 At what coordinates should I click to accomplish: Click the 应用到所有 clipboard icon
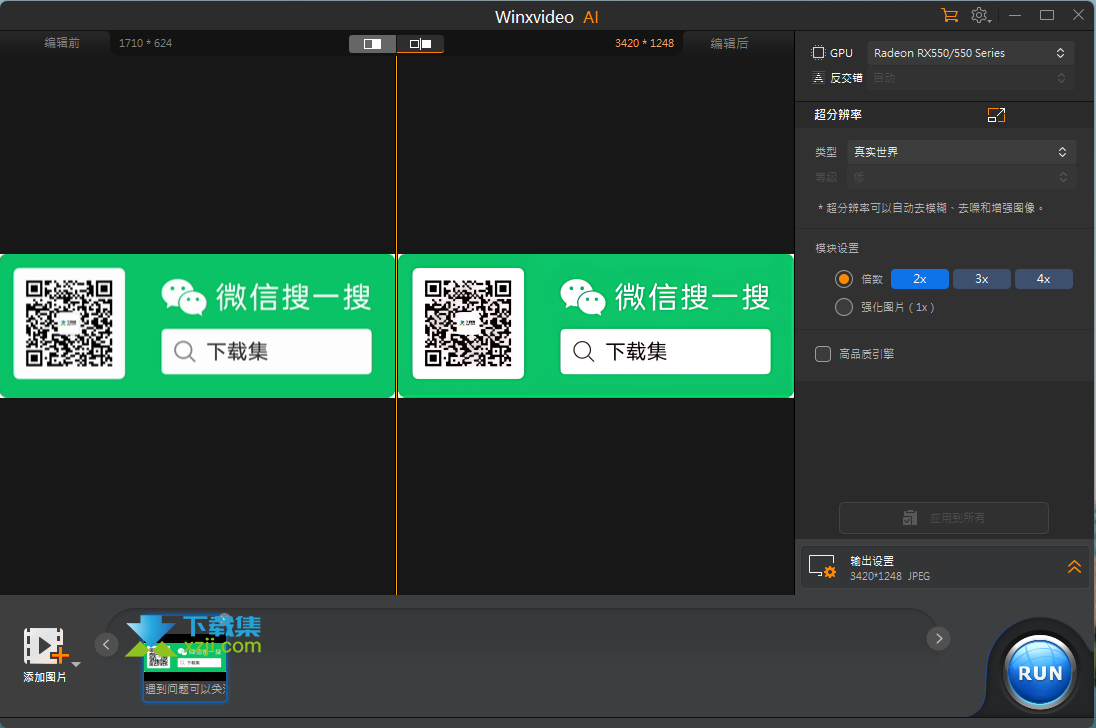[x=910, y=518]
